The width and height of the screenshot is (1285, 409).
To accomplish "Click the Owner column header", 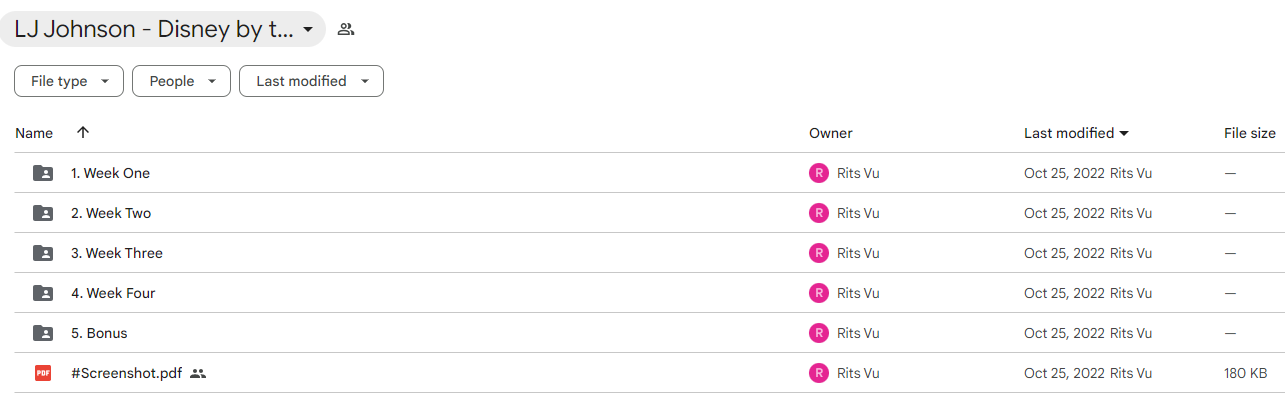I will click(x=831, y=133).
